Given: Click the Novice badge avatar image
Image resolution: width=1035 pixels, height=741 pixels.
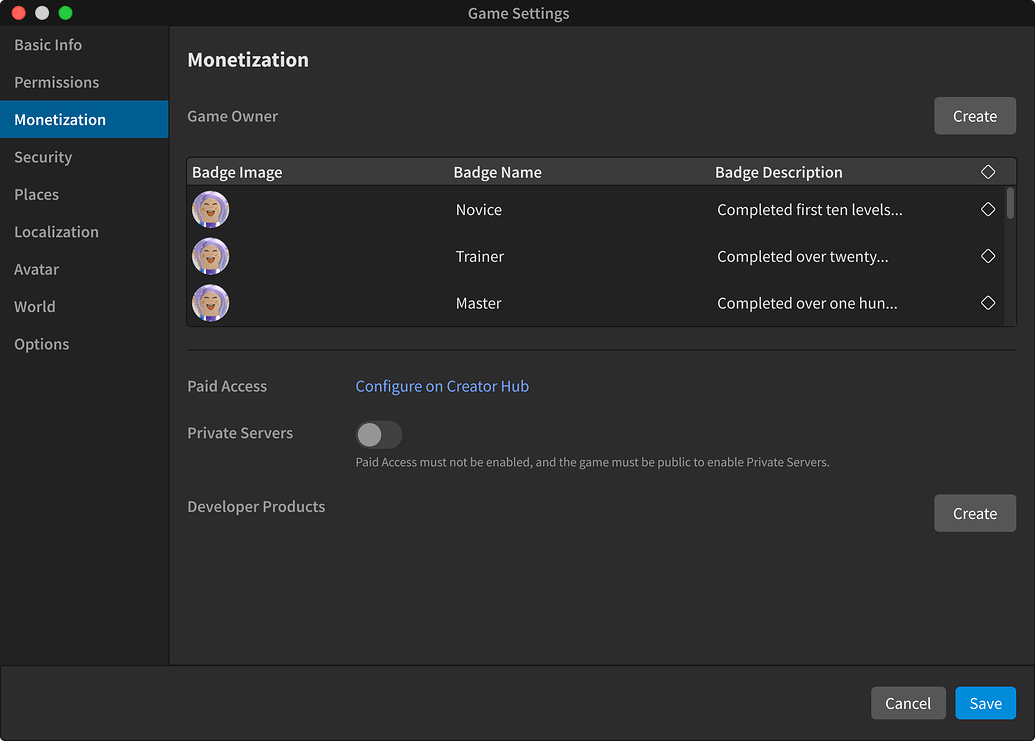Looking at the screenshot, I should click(211, 210).
